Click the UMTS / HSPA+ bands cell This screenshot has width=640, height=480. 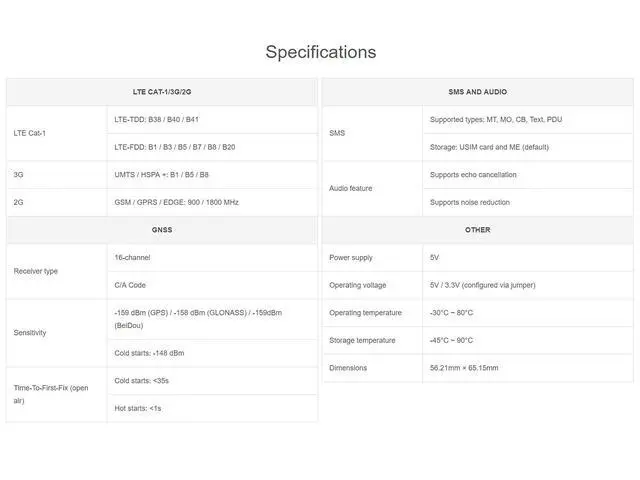212,175
